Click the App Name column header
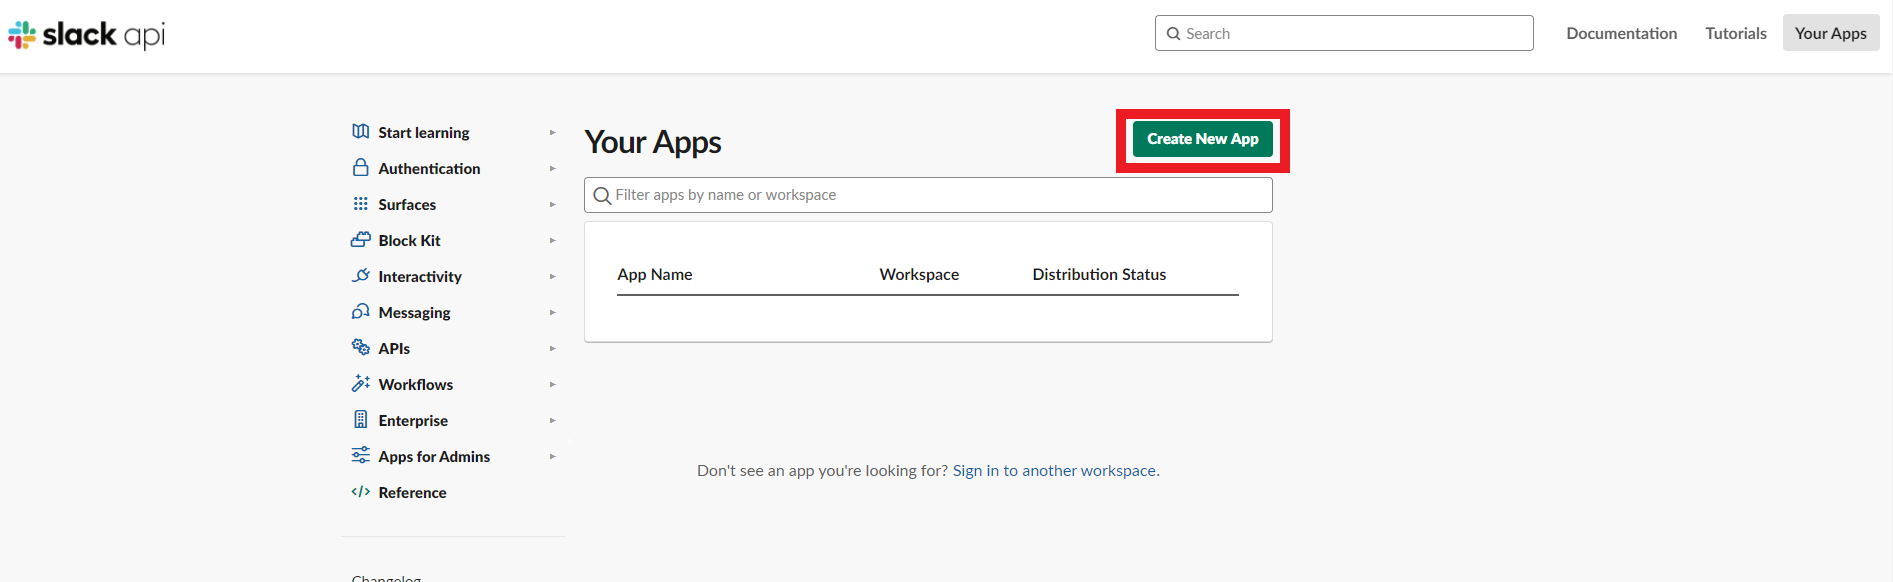 tap(655, 274)
